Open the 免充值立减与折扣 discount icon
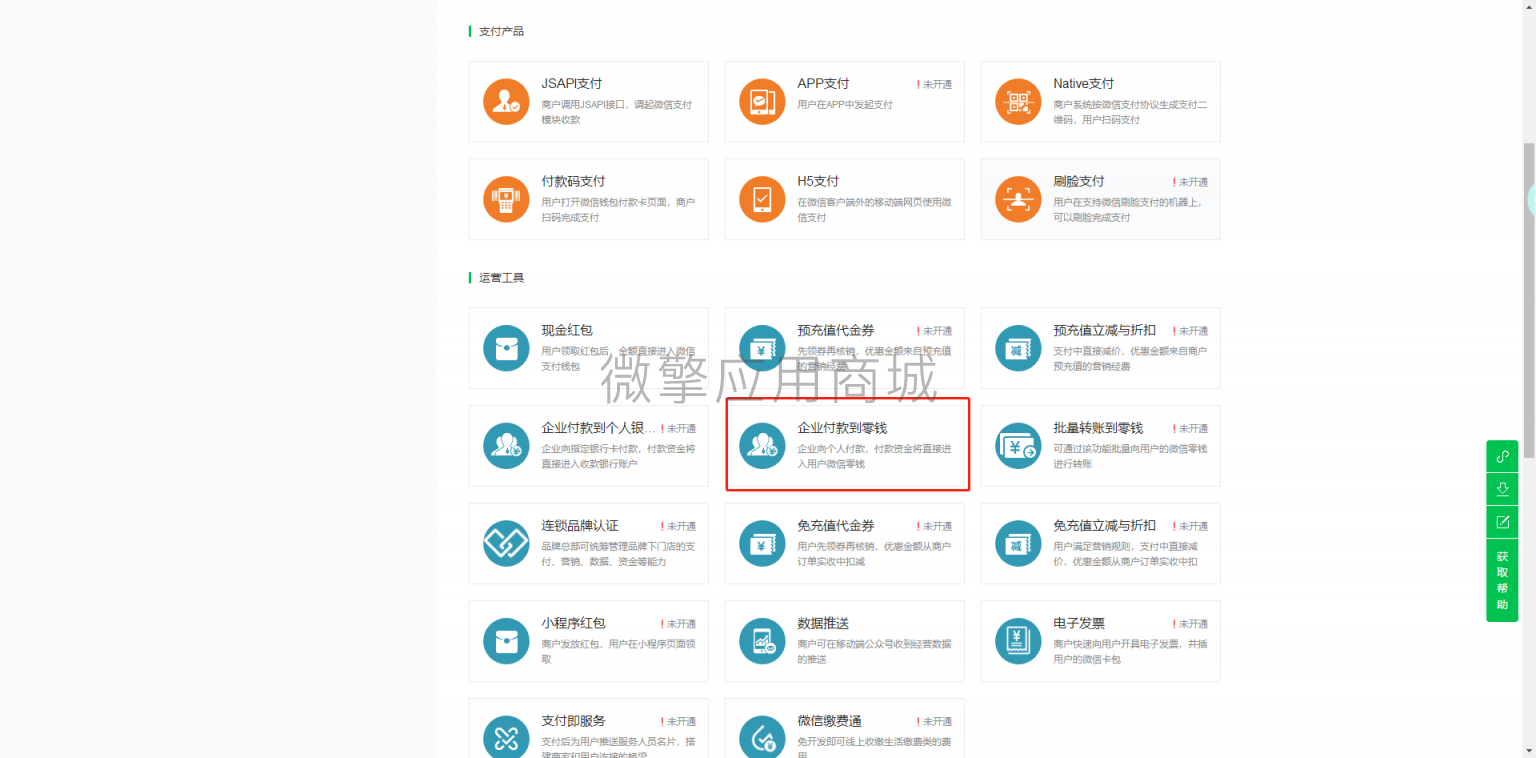This screenshot has width=1536, height=758. click(1018, 543)
